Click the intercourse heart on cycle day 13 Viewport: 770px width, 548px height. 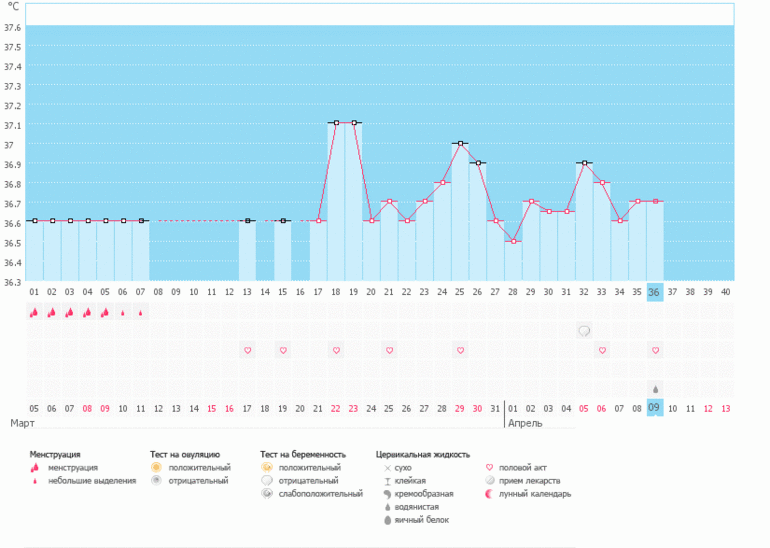pos(247,350)
